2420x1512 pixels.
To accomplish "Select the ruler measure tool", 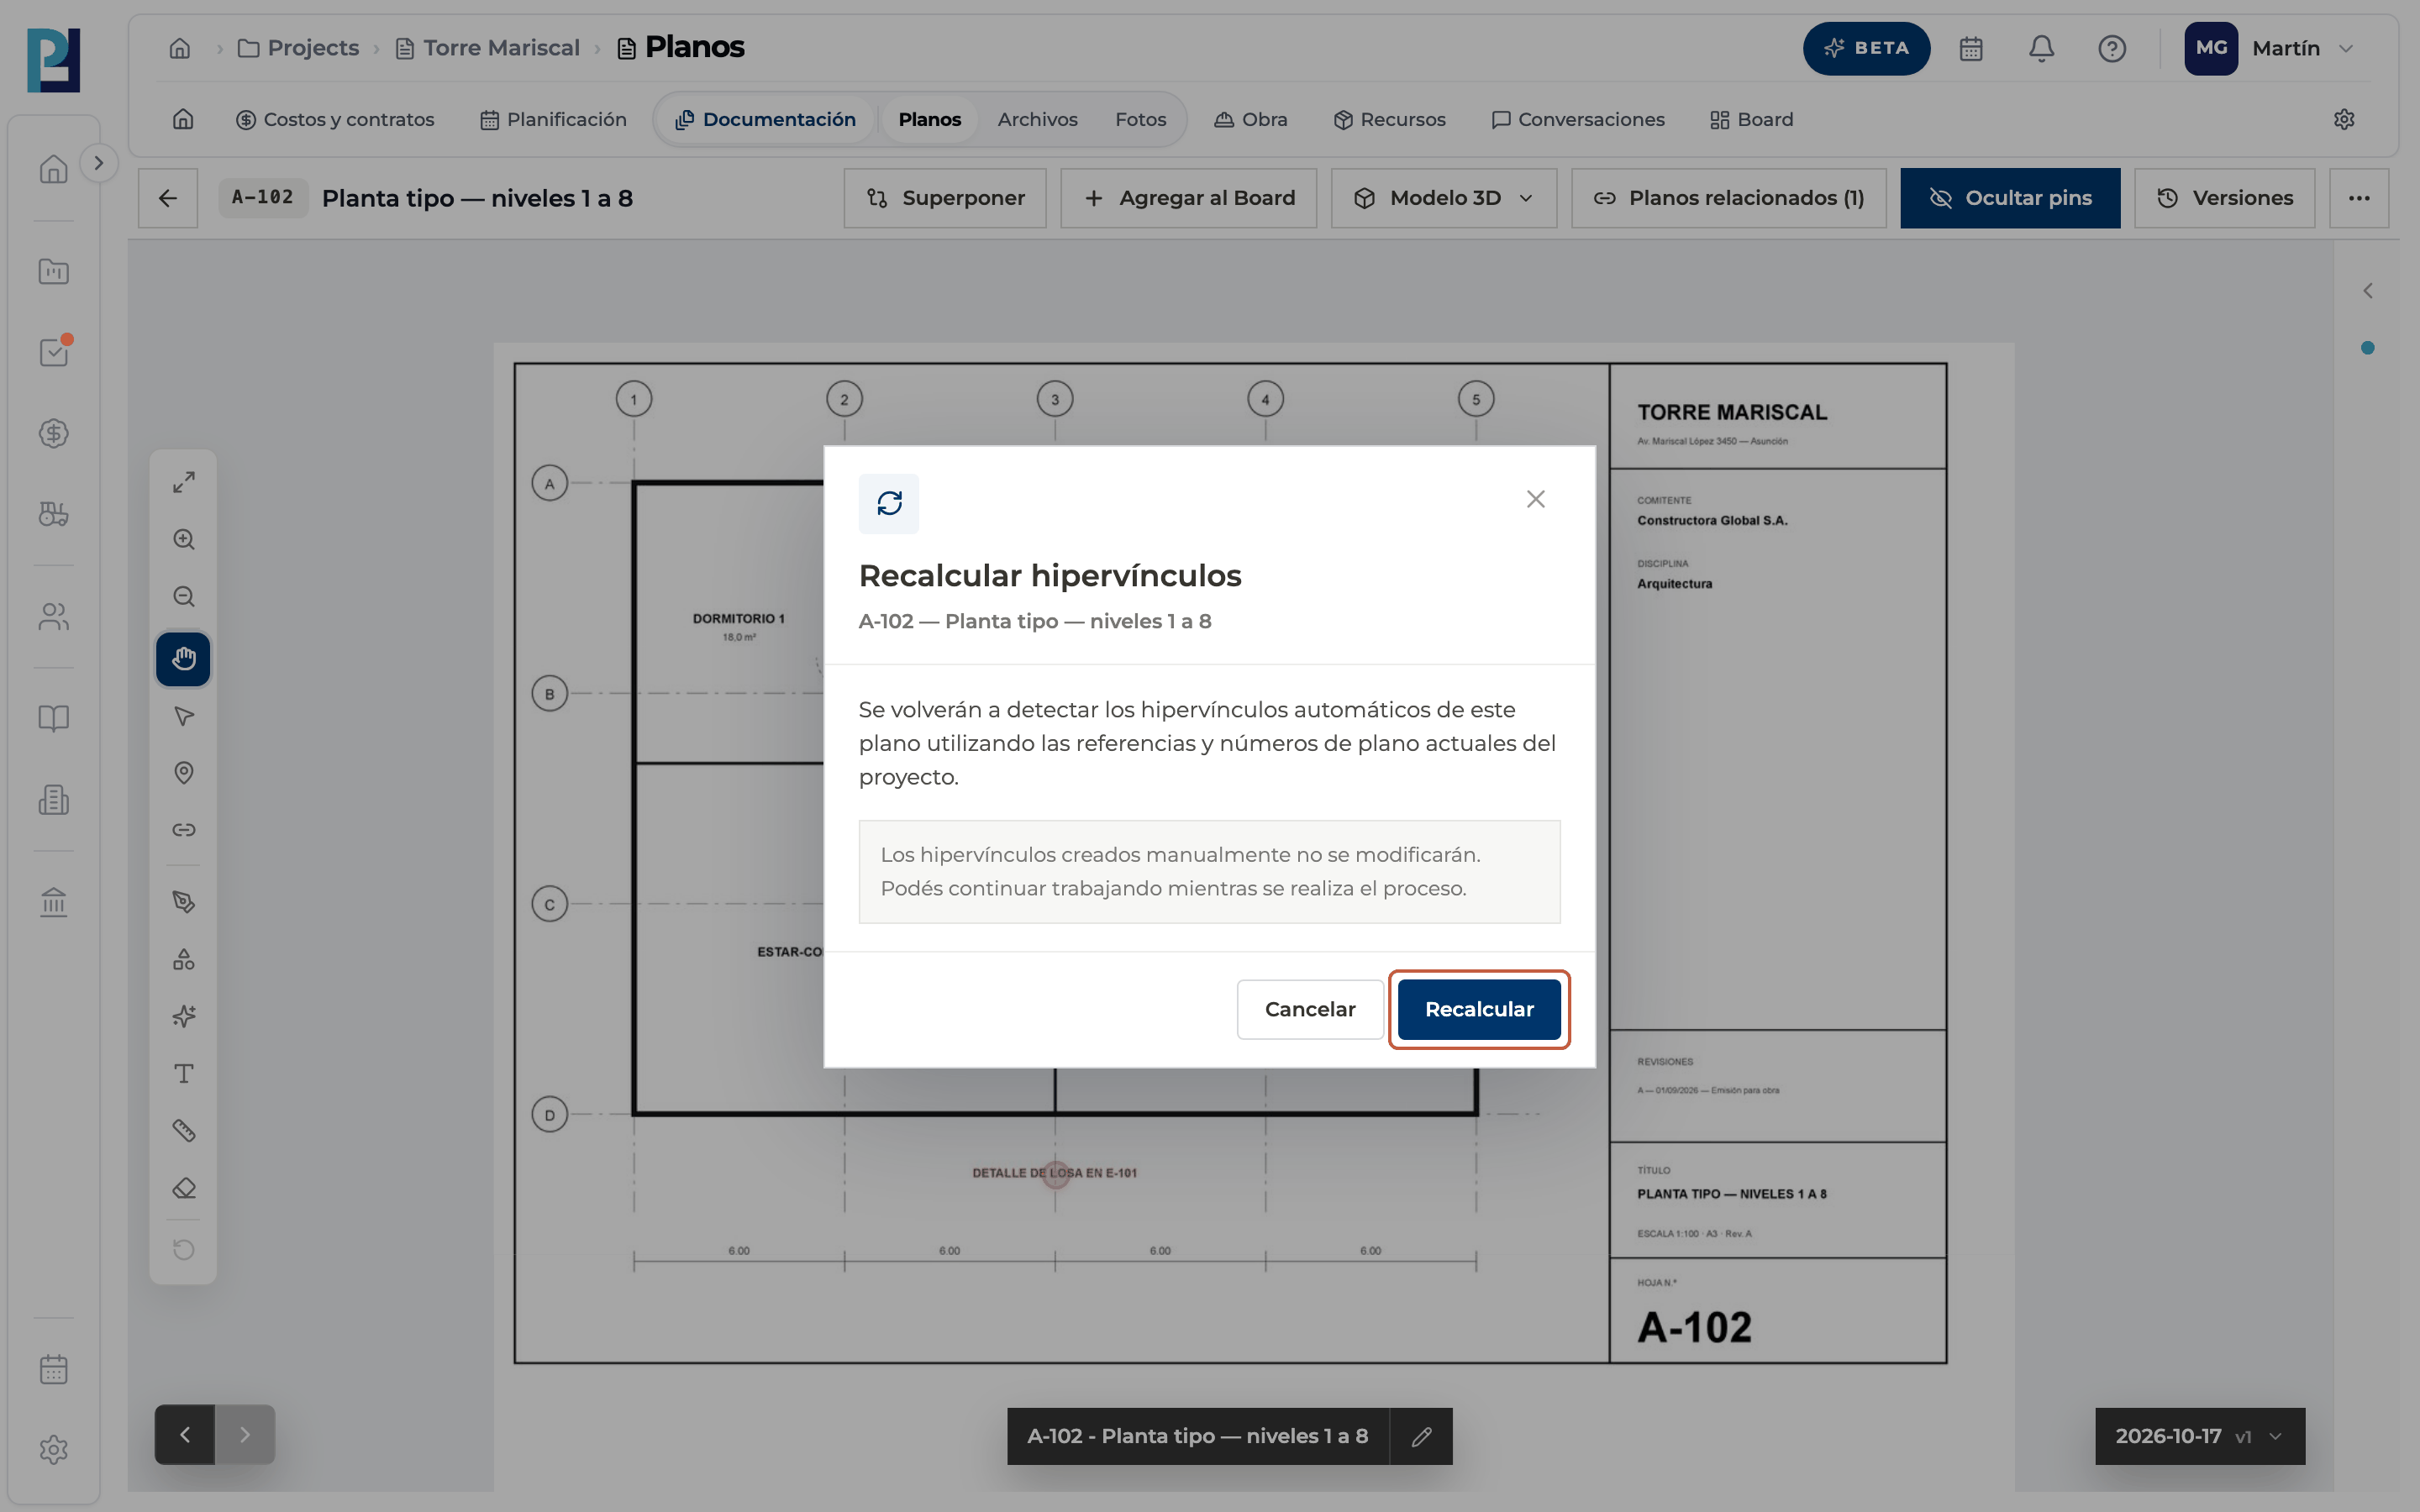I will (x=183, y=1131).
